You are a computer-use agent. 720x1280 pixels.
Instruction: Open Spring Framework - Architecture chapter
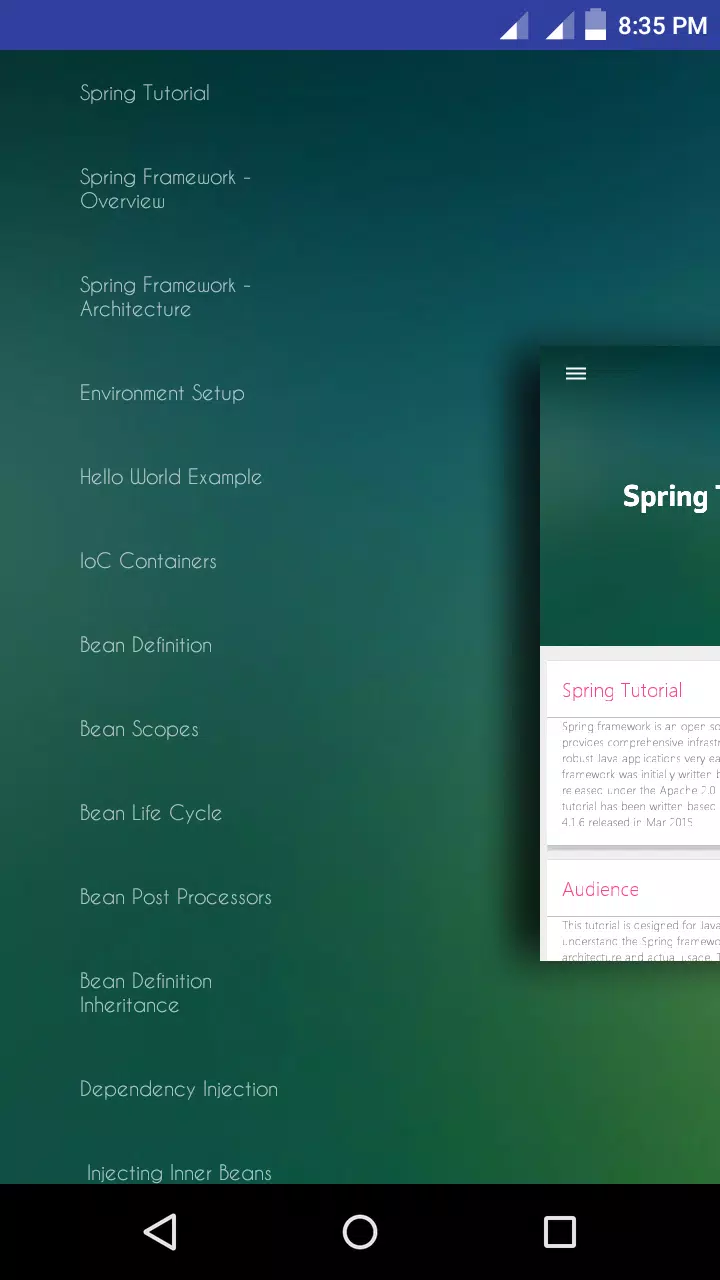(x=165, y=297)
